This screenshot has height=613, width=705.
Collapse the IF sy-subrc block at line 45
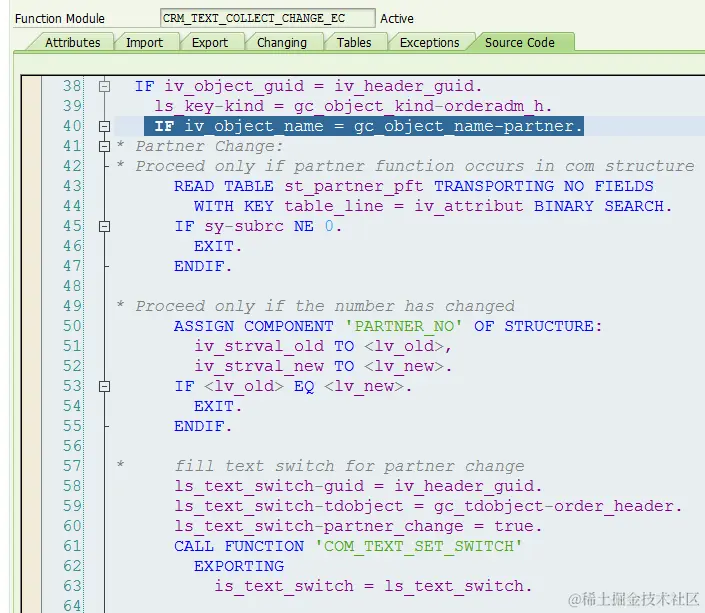tap(104, 226)
